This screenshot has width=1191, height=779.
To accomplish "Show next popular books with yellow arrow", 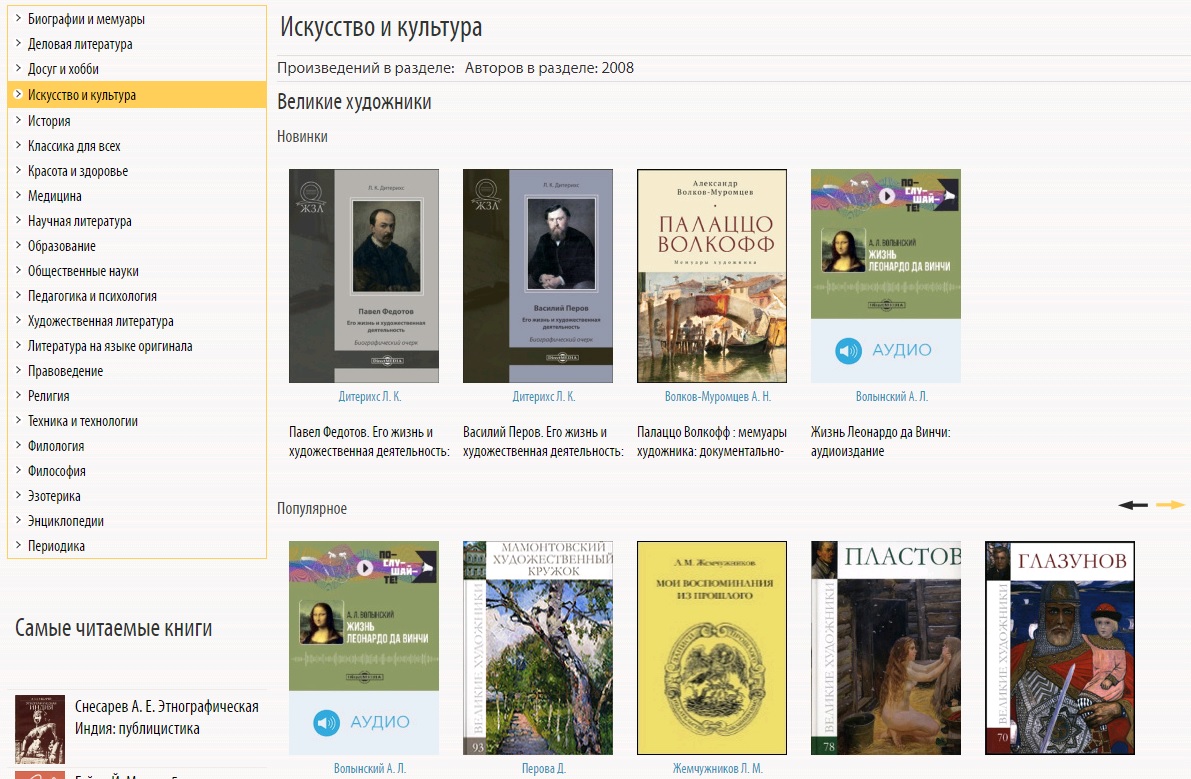I will (1170, 505).
